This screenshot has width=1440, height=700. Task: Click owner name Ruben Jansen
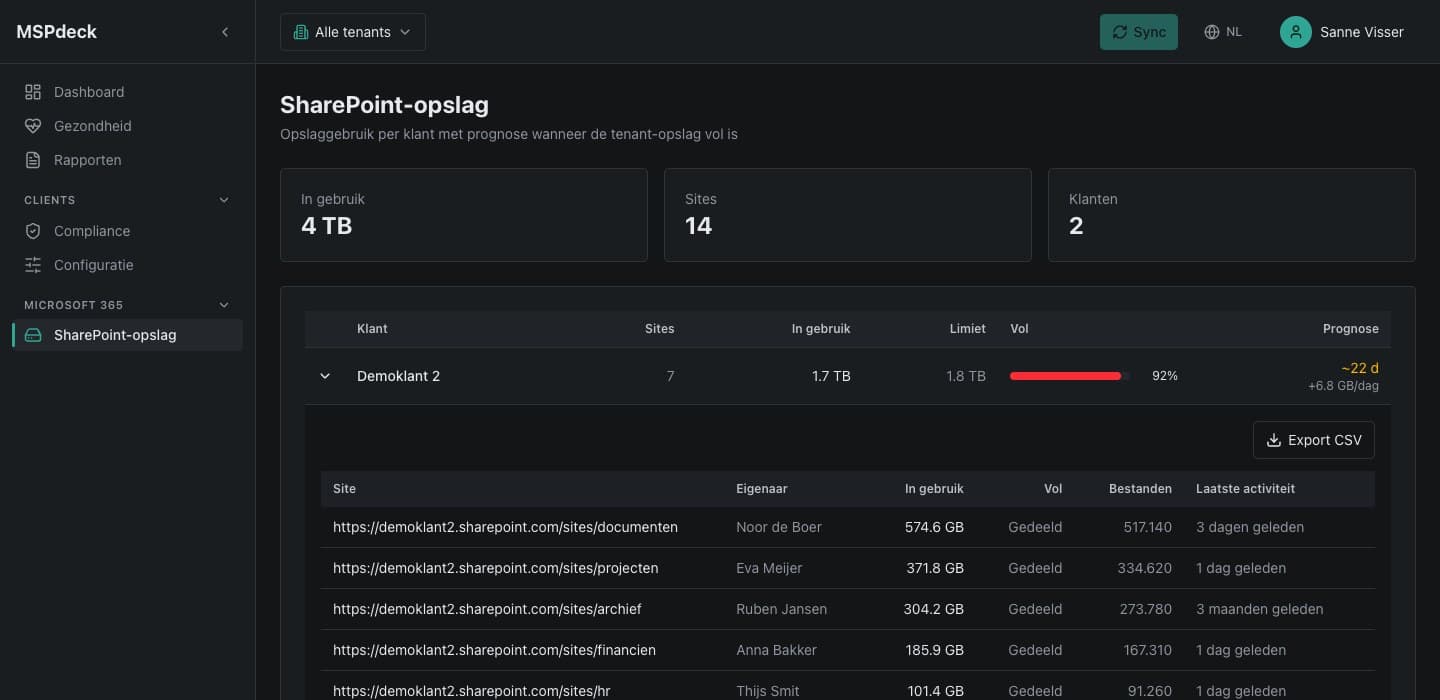point(781,609)
